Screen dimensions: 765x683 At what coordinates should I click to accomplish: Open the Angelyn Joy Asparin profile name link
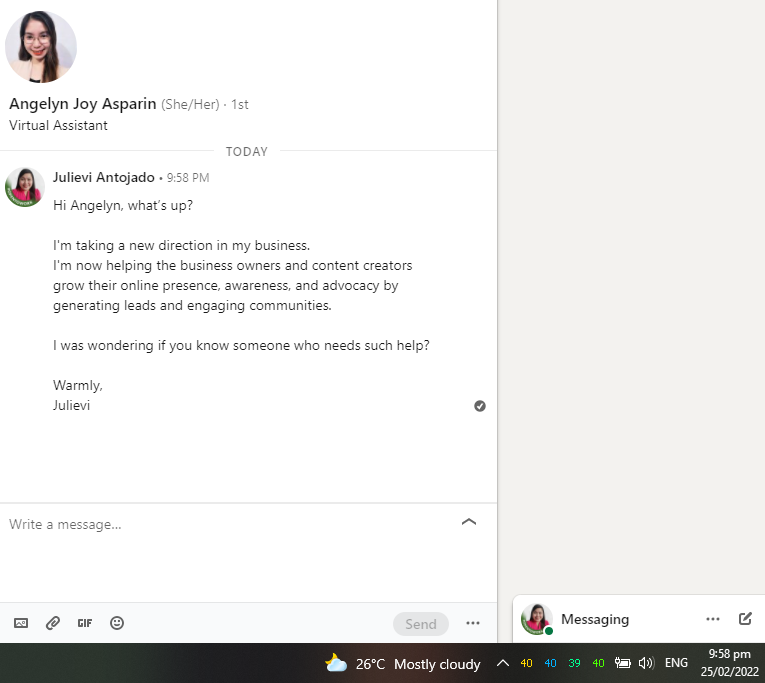(x=82, y=104)
